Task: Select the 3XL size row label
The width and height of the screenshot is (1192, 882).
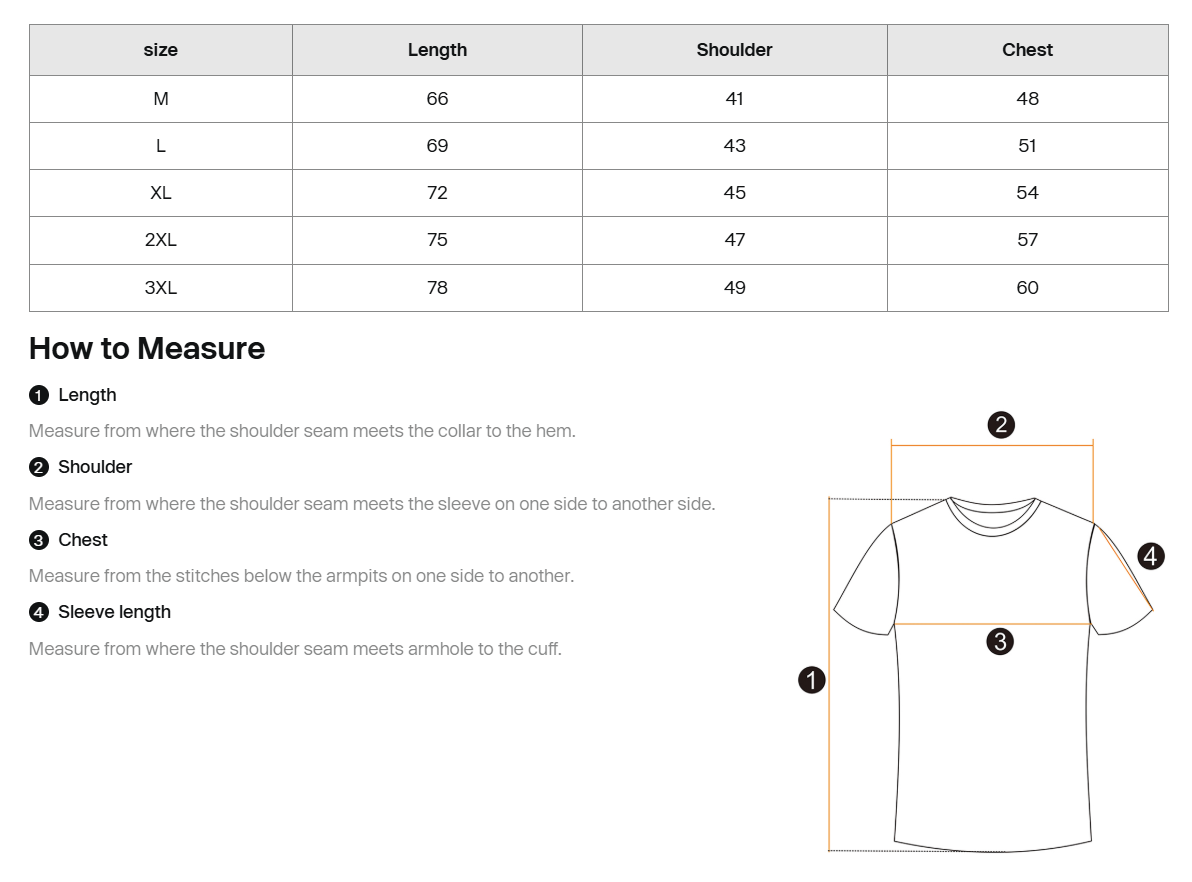Action: coord(160,288)
